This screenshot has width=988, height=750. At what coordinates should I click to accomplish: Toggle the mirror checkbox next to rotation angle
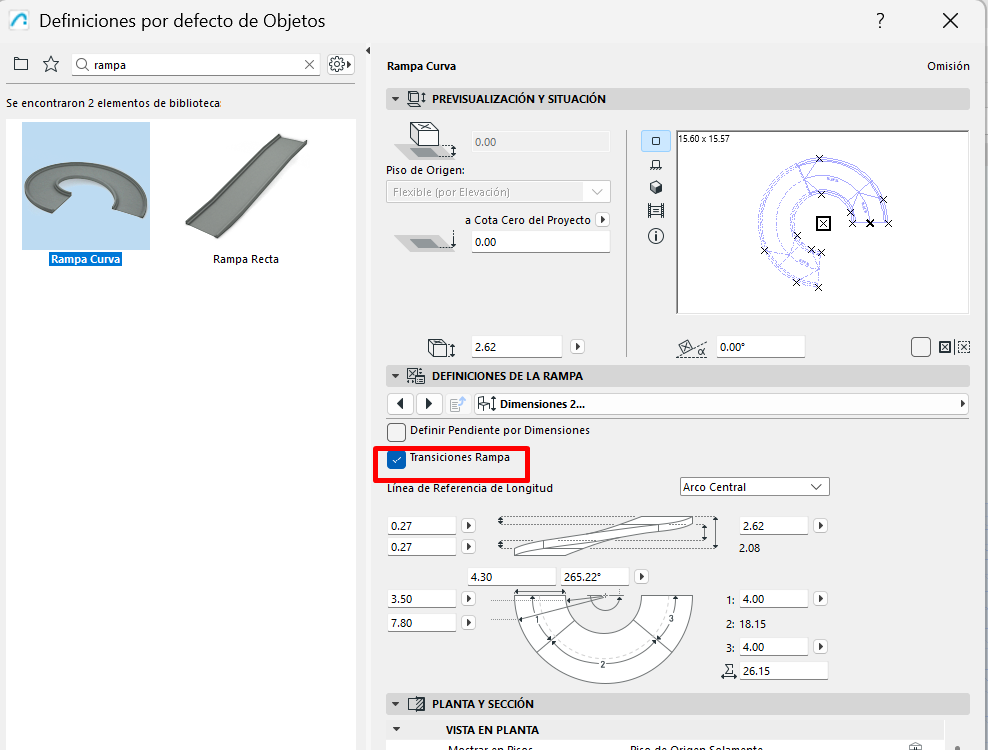click(921, 347)
